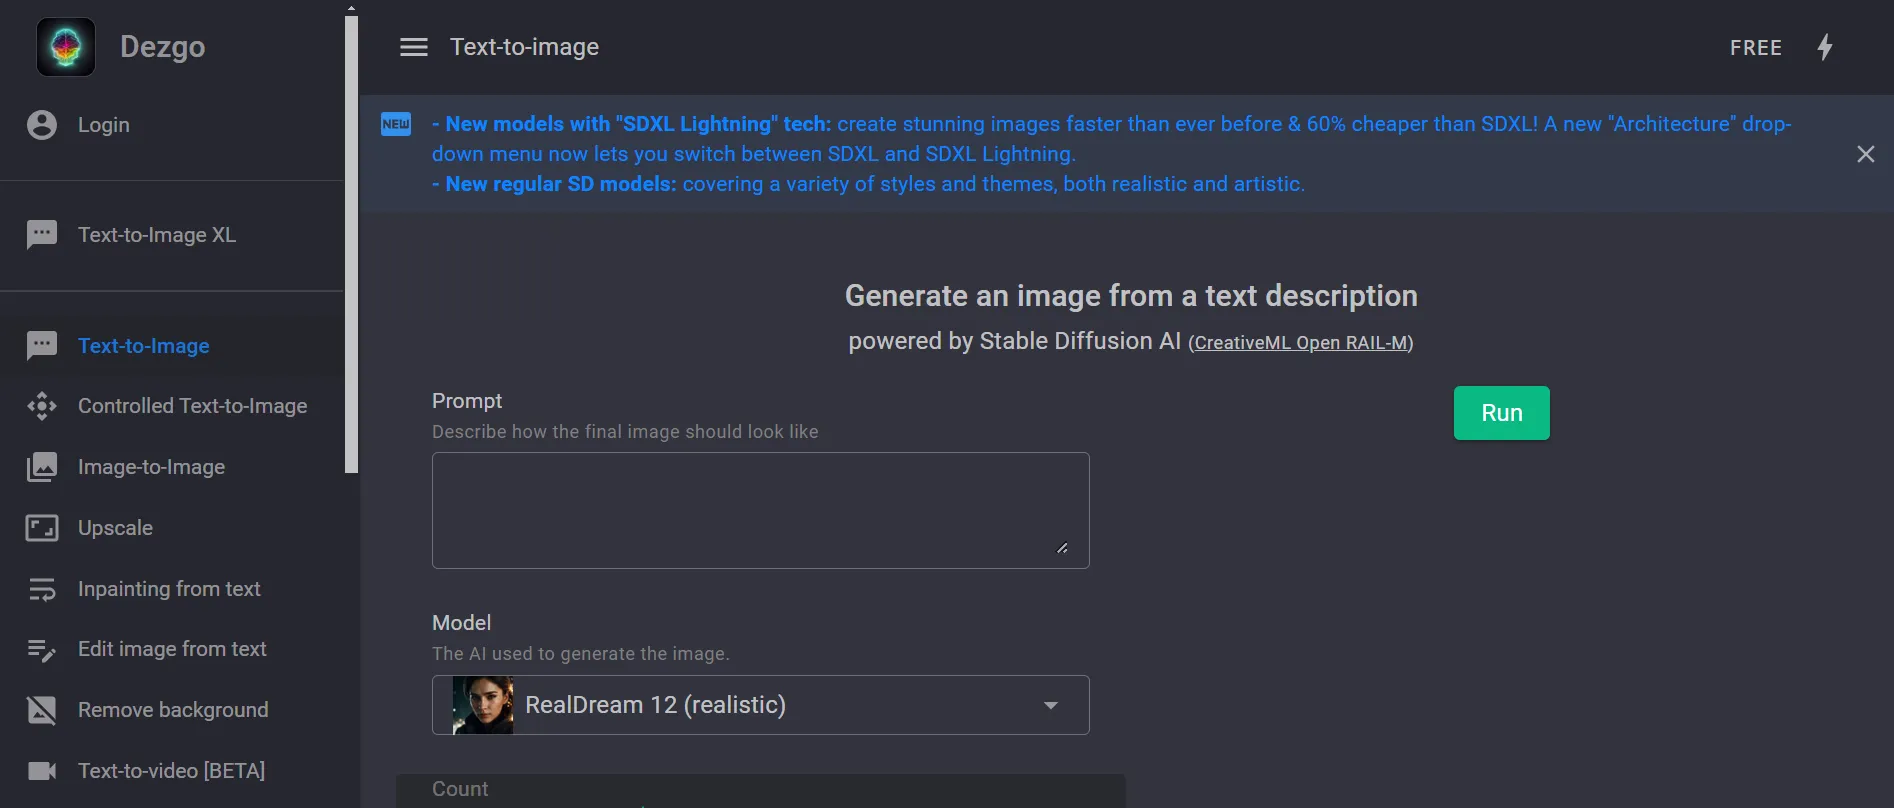1894x808 pixels.
Task: Click "New regular SD models:" banner text
Action: 561,184
